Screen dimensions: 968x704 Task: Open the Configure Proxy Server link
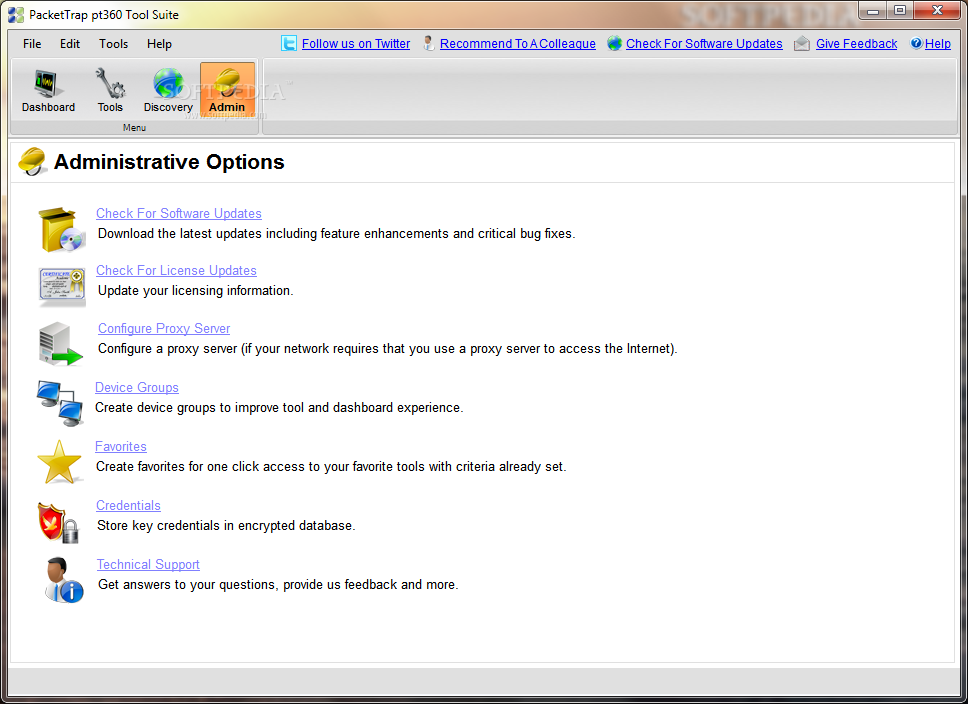point(164,329)
